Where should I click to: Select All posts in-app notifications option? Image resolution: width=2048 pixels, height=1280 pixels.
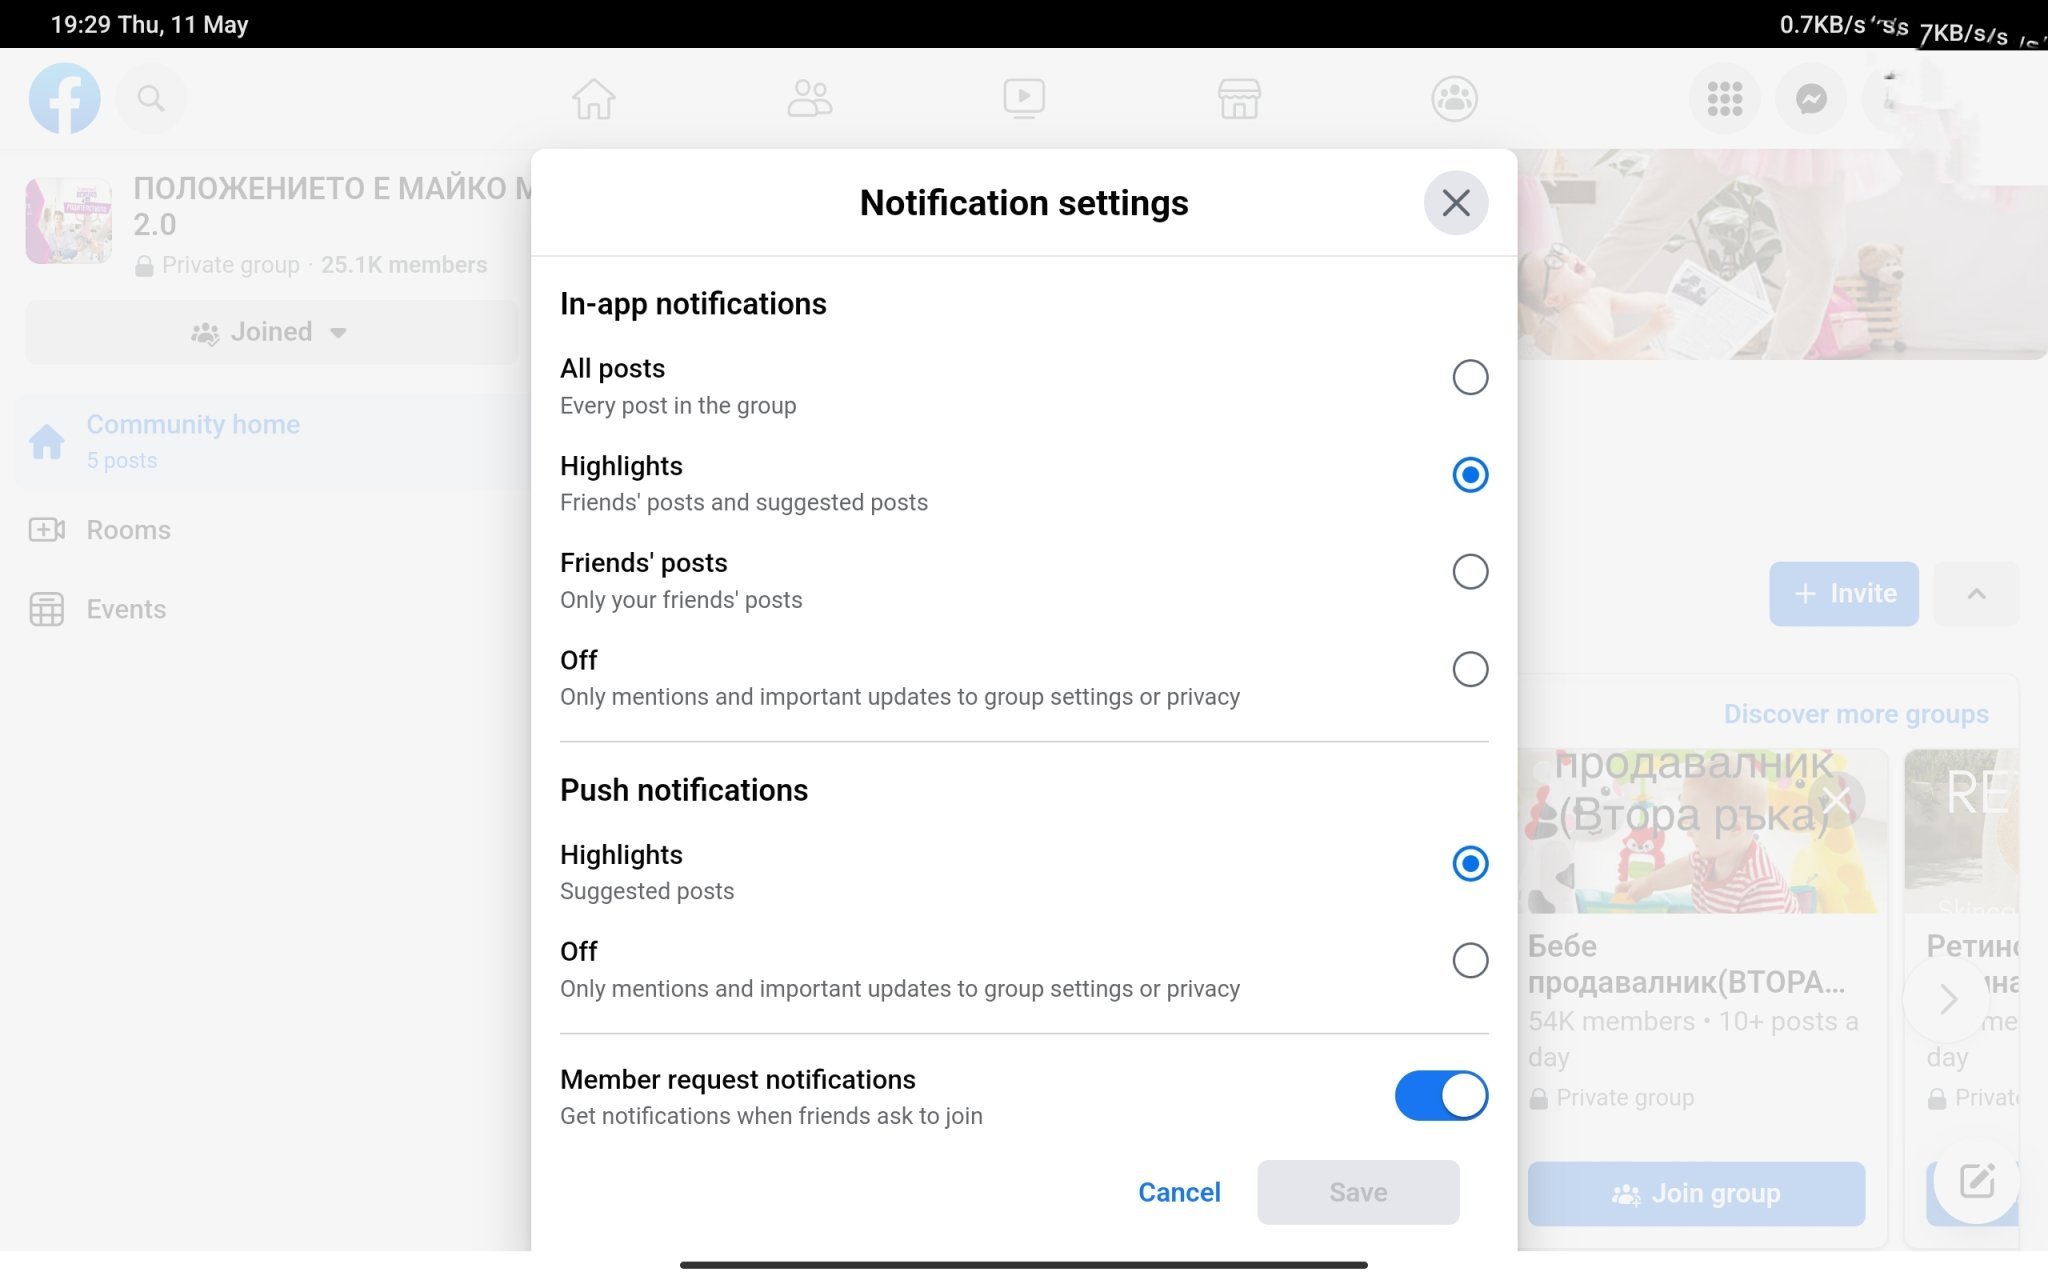click(1469, 377)
